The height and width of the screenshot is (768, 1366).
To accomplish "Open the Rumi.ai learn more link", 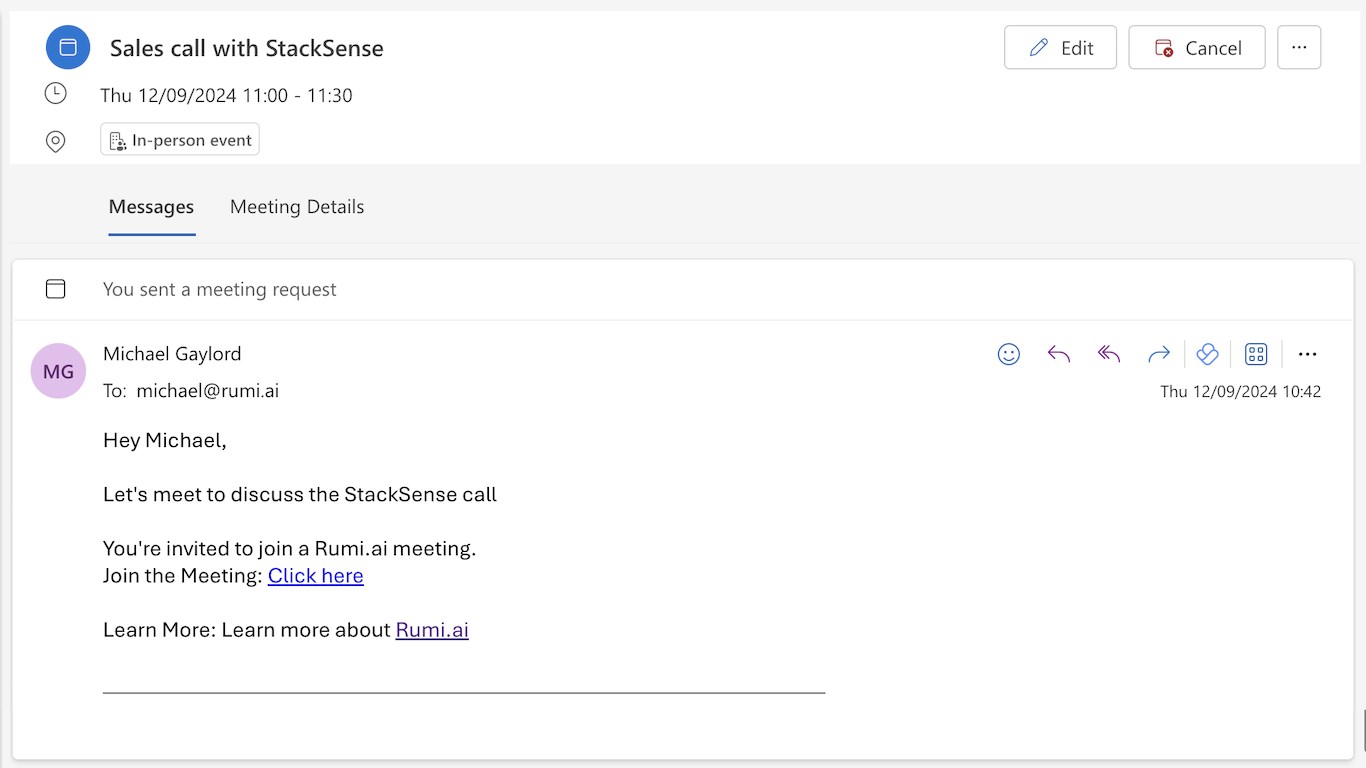I will point(432,630).
